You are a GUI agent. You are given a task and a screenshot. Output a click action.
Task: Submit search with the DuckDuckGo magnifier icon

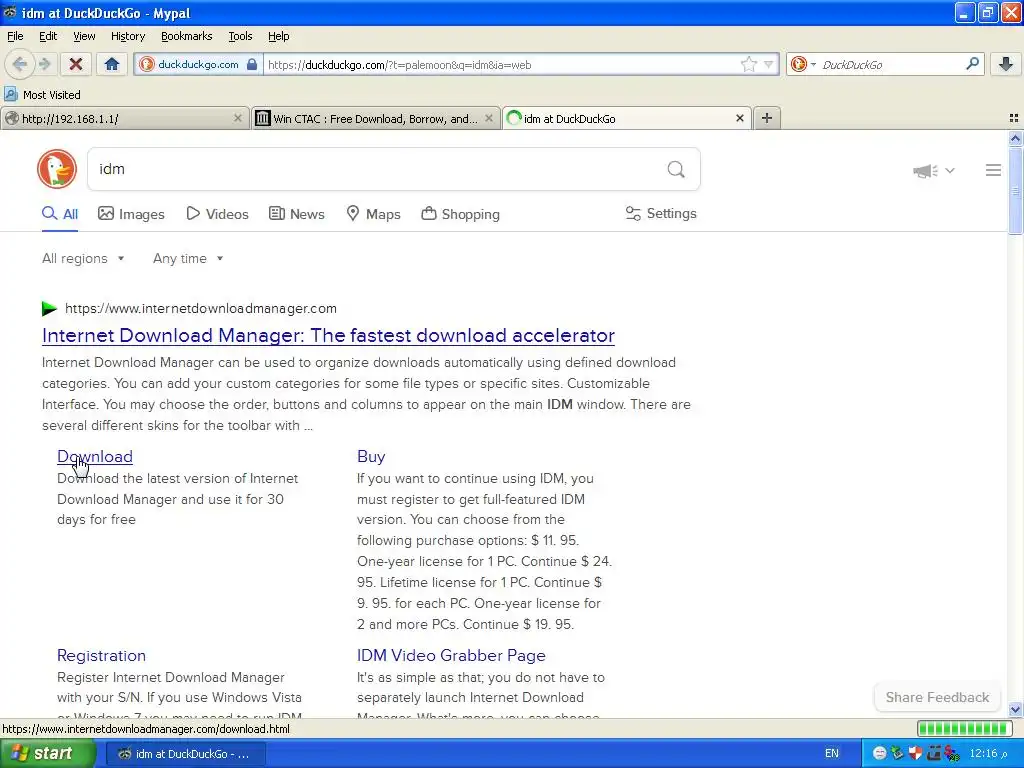tap(676, 170)
